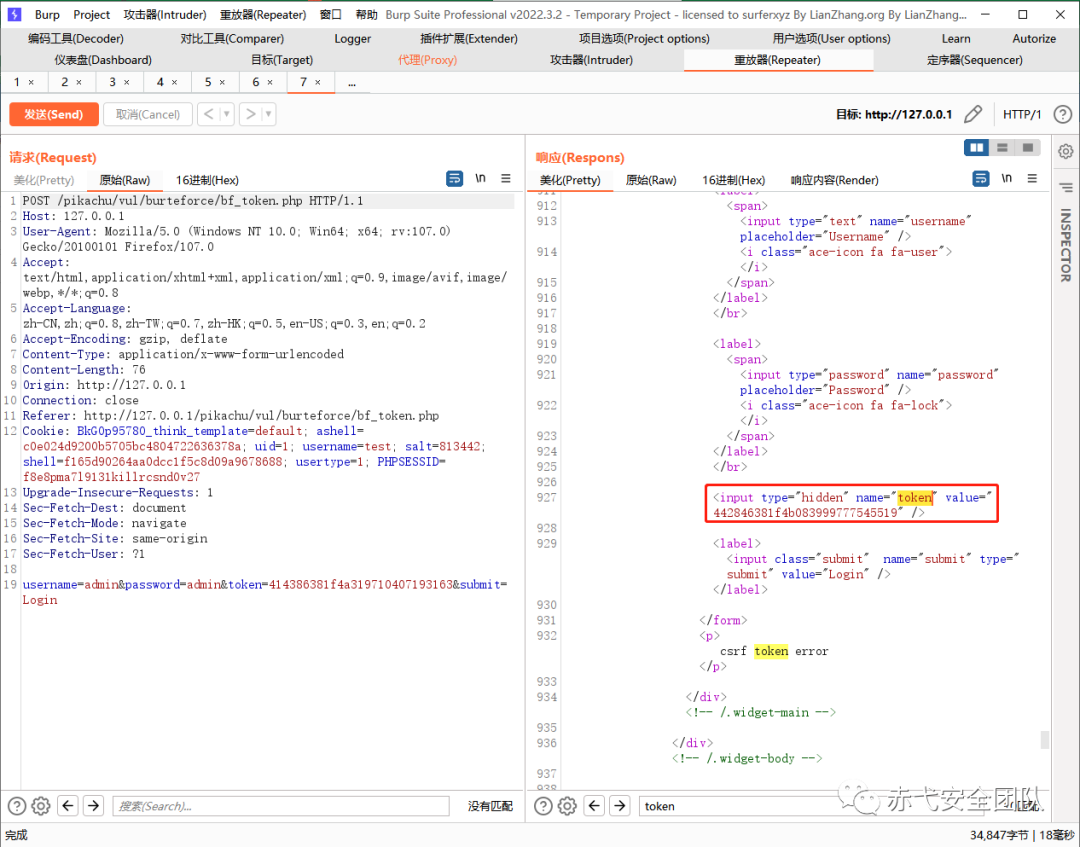The image size is (1080, 847).
Task: Open request search help icon
Action: [x=17, y=806]
